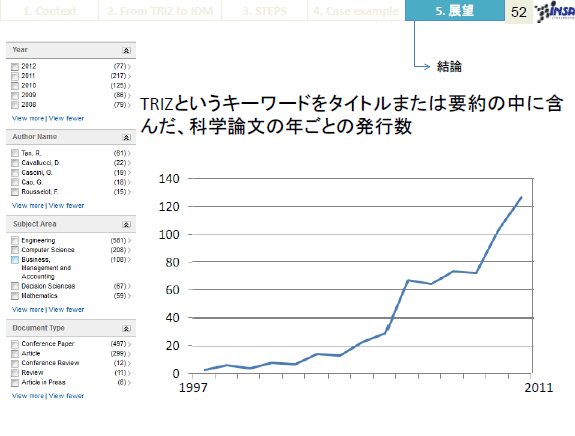Select the Conference Paper checkbox
The height and width of the screenshot is (436, 575).
15,344
